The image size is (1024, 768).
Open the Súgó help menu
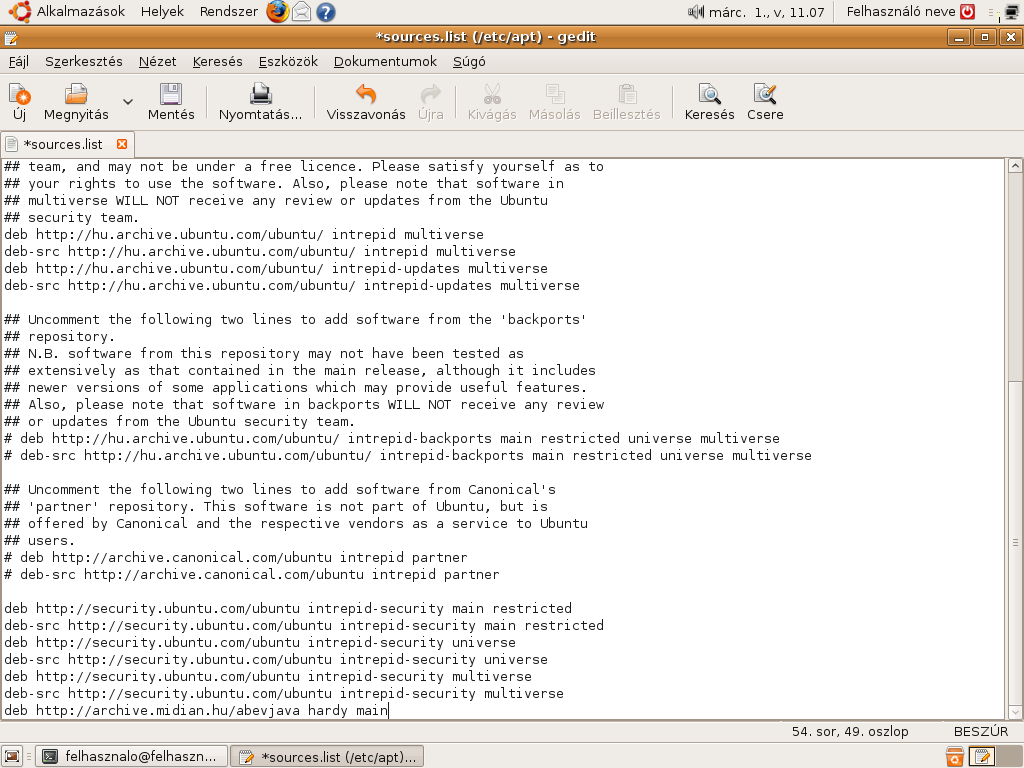469,61
